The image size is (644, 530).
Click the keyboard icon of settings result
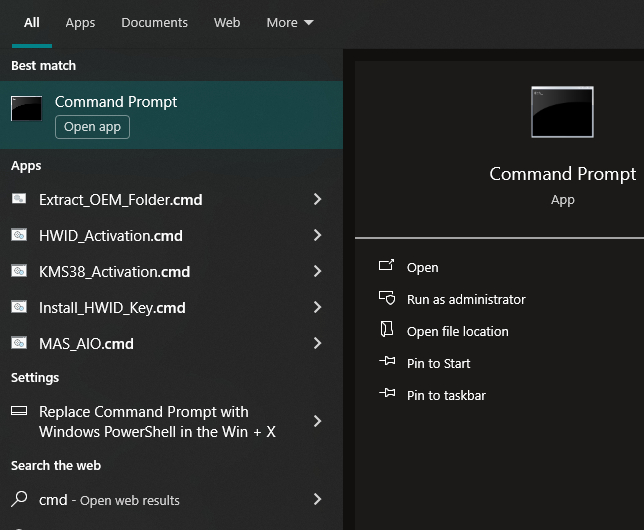pyautogui.click(x=19, y=410)
